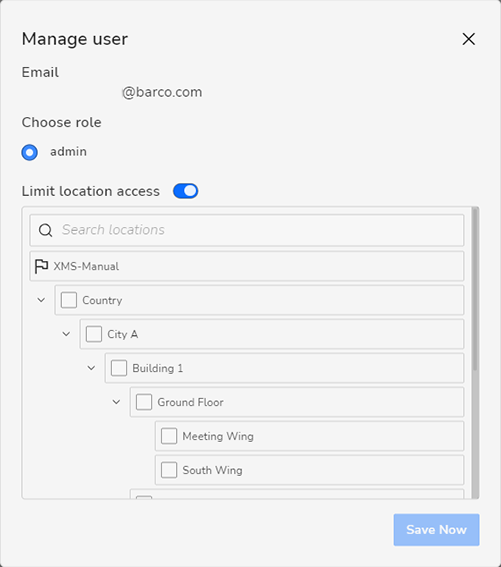Close the Manage user dialog
Viewport: 501px width, 567px height.
tap(468, 39)
